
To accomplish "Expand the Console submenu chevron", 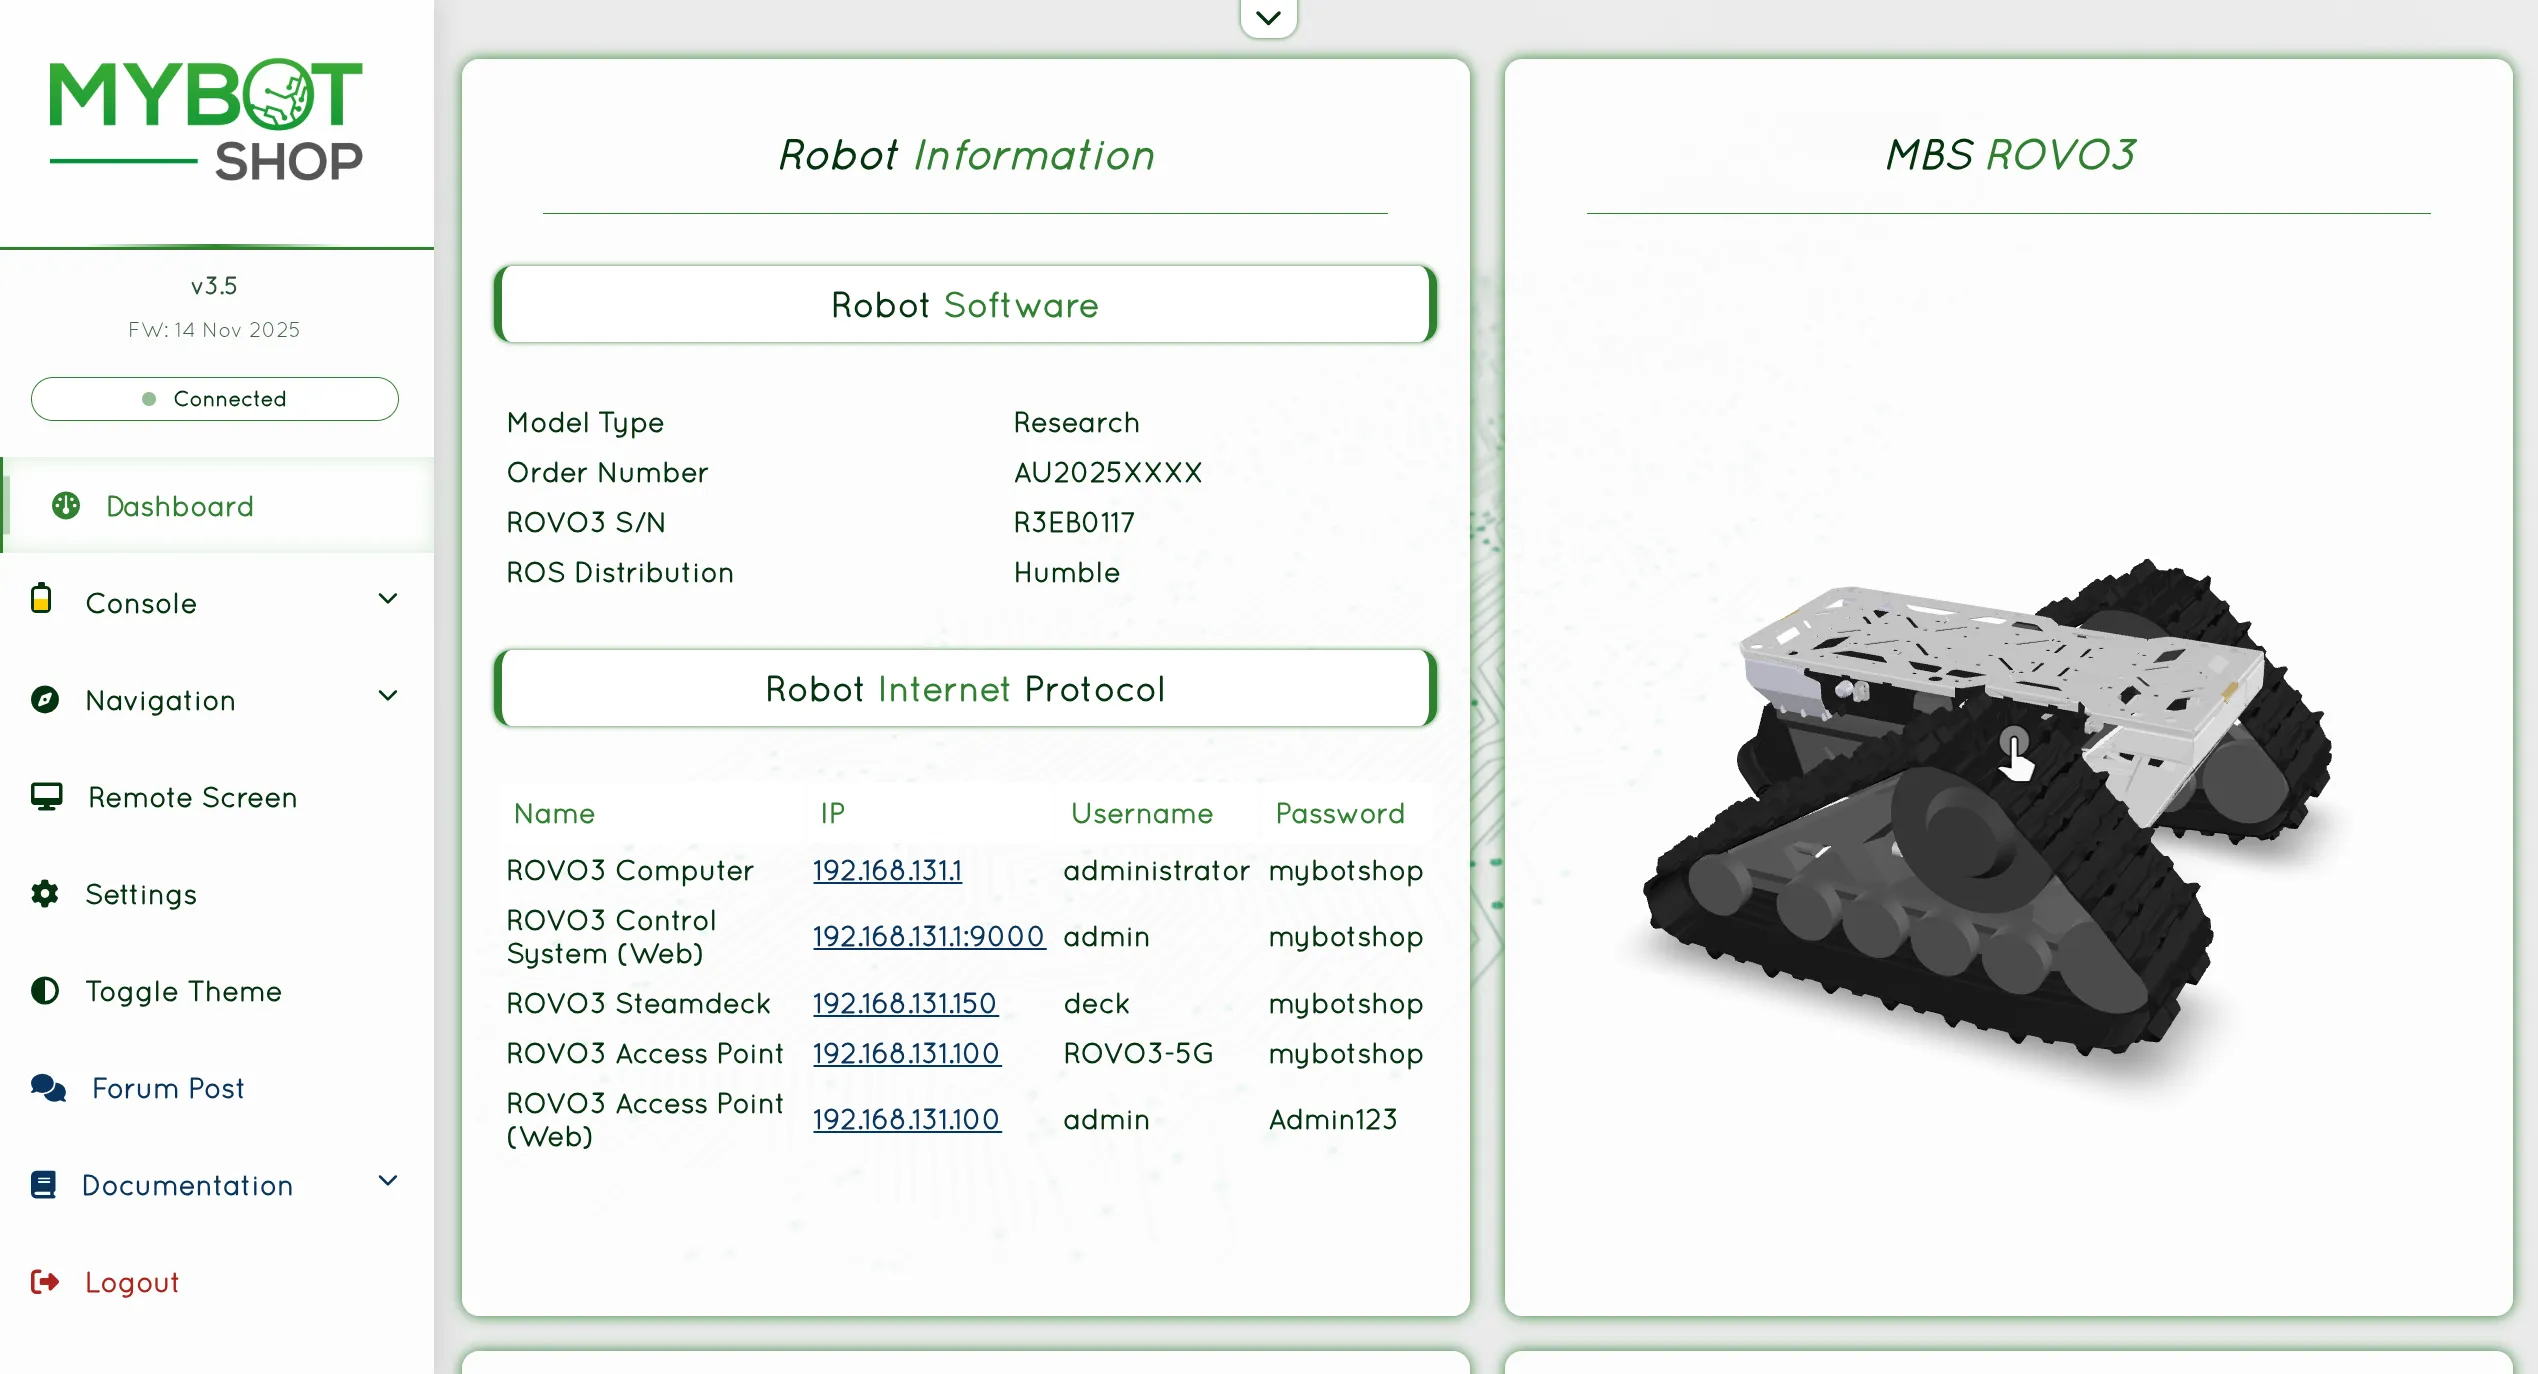I will [388, 599].
